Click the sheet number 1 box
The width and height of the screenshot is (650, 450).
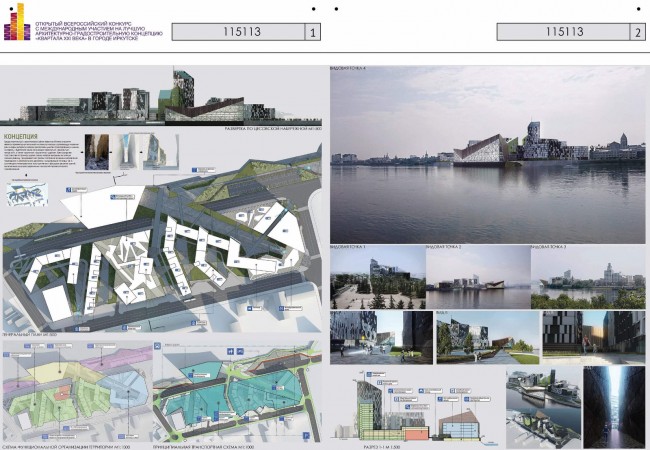click(x=313, y=32)
